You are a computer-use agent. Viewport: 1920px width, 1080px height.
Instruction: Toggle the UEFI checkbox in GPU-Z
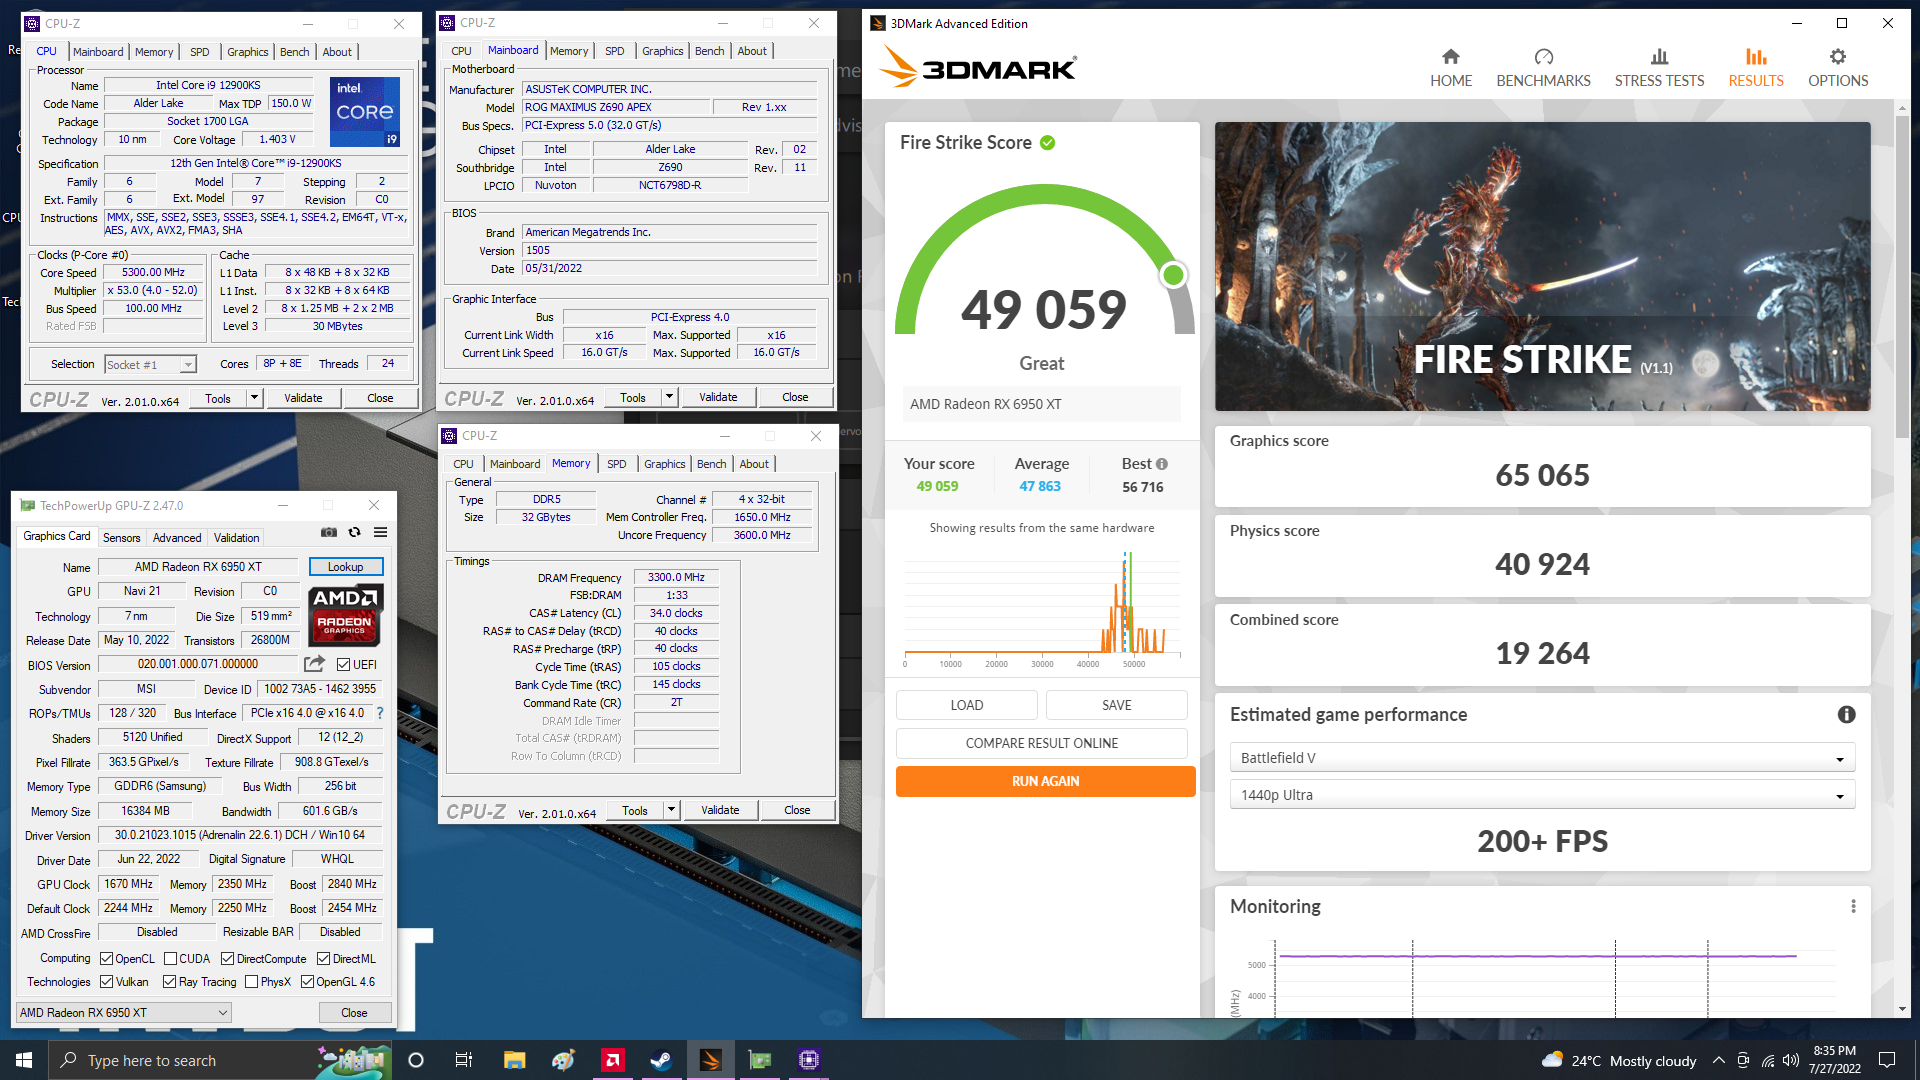click(343, 665)
